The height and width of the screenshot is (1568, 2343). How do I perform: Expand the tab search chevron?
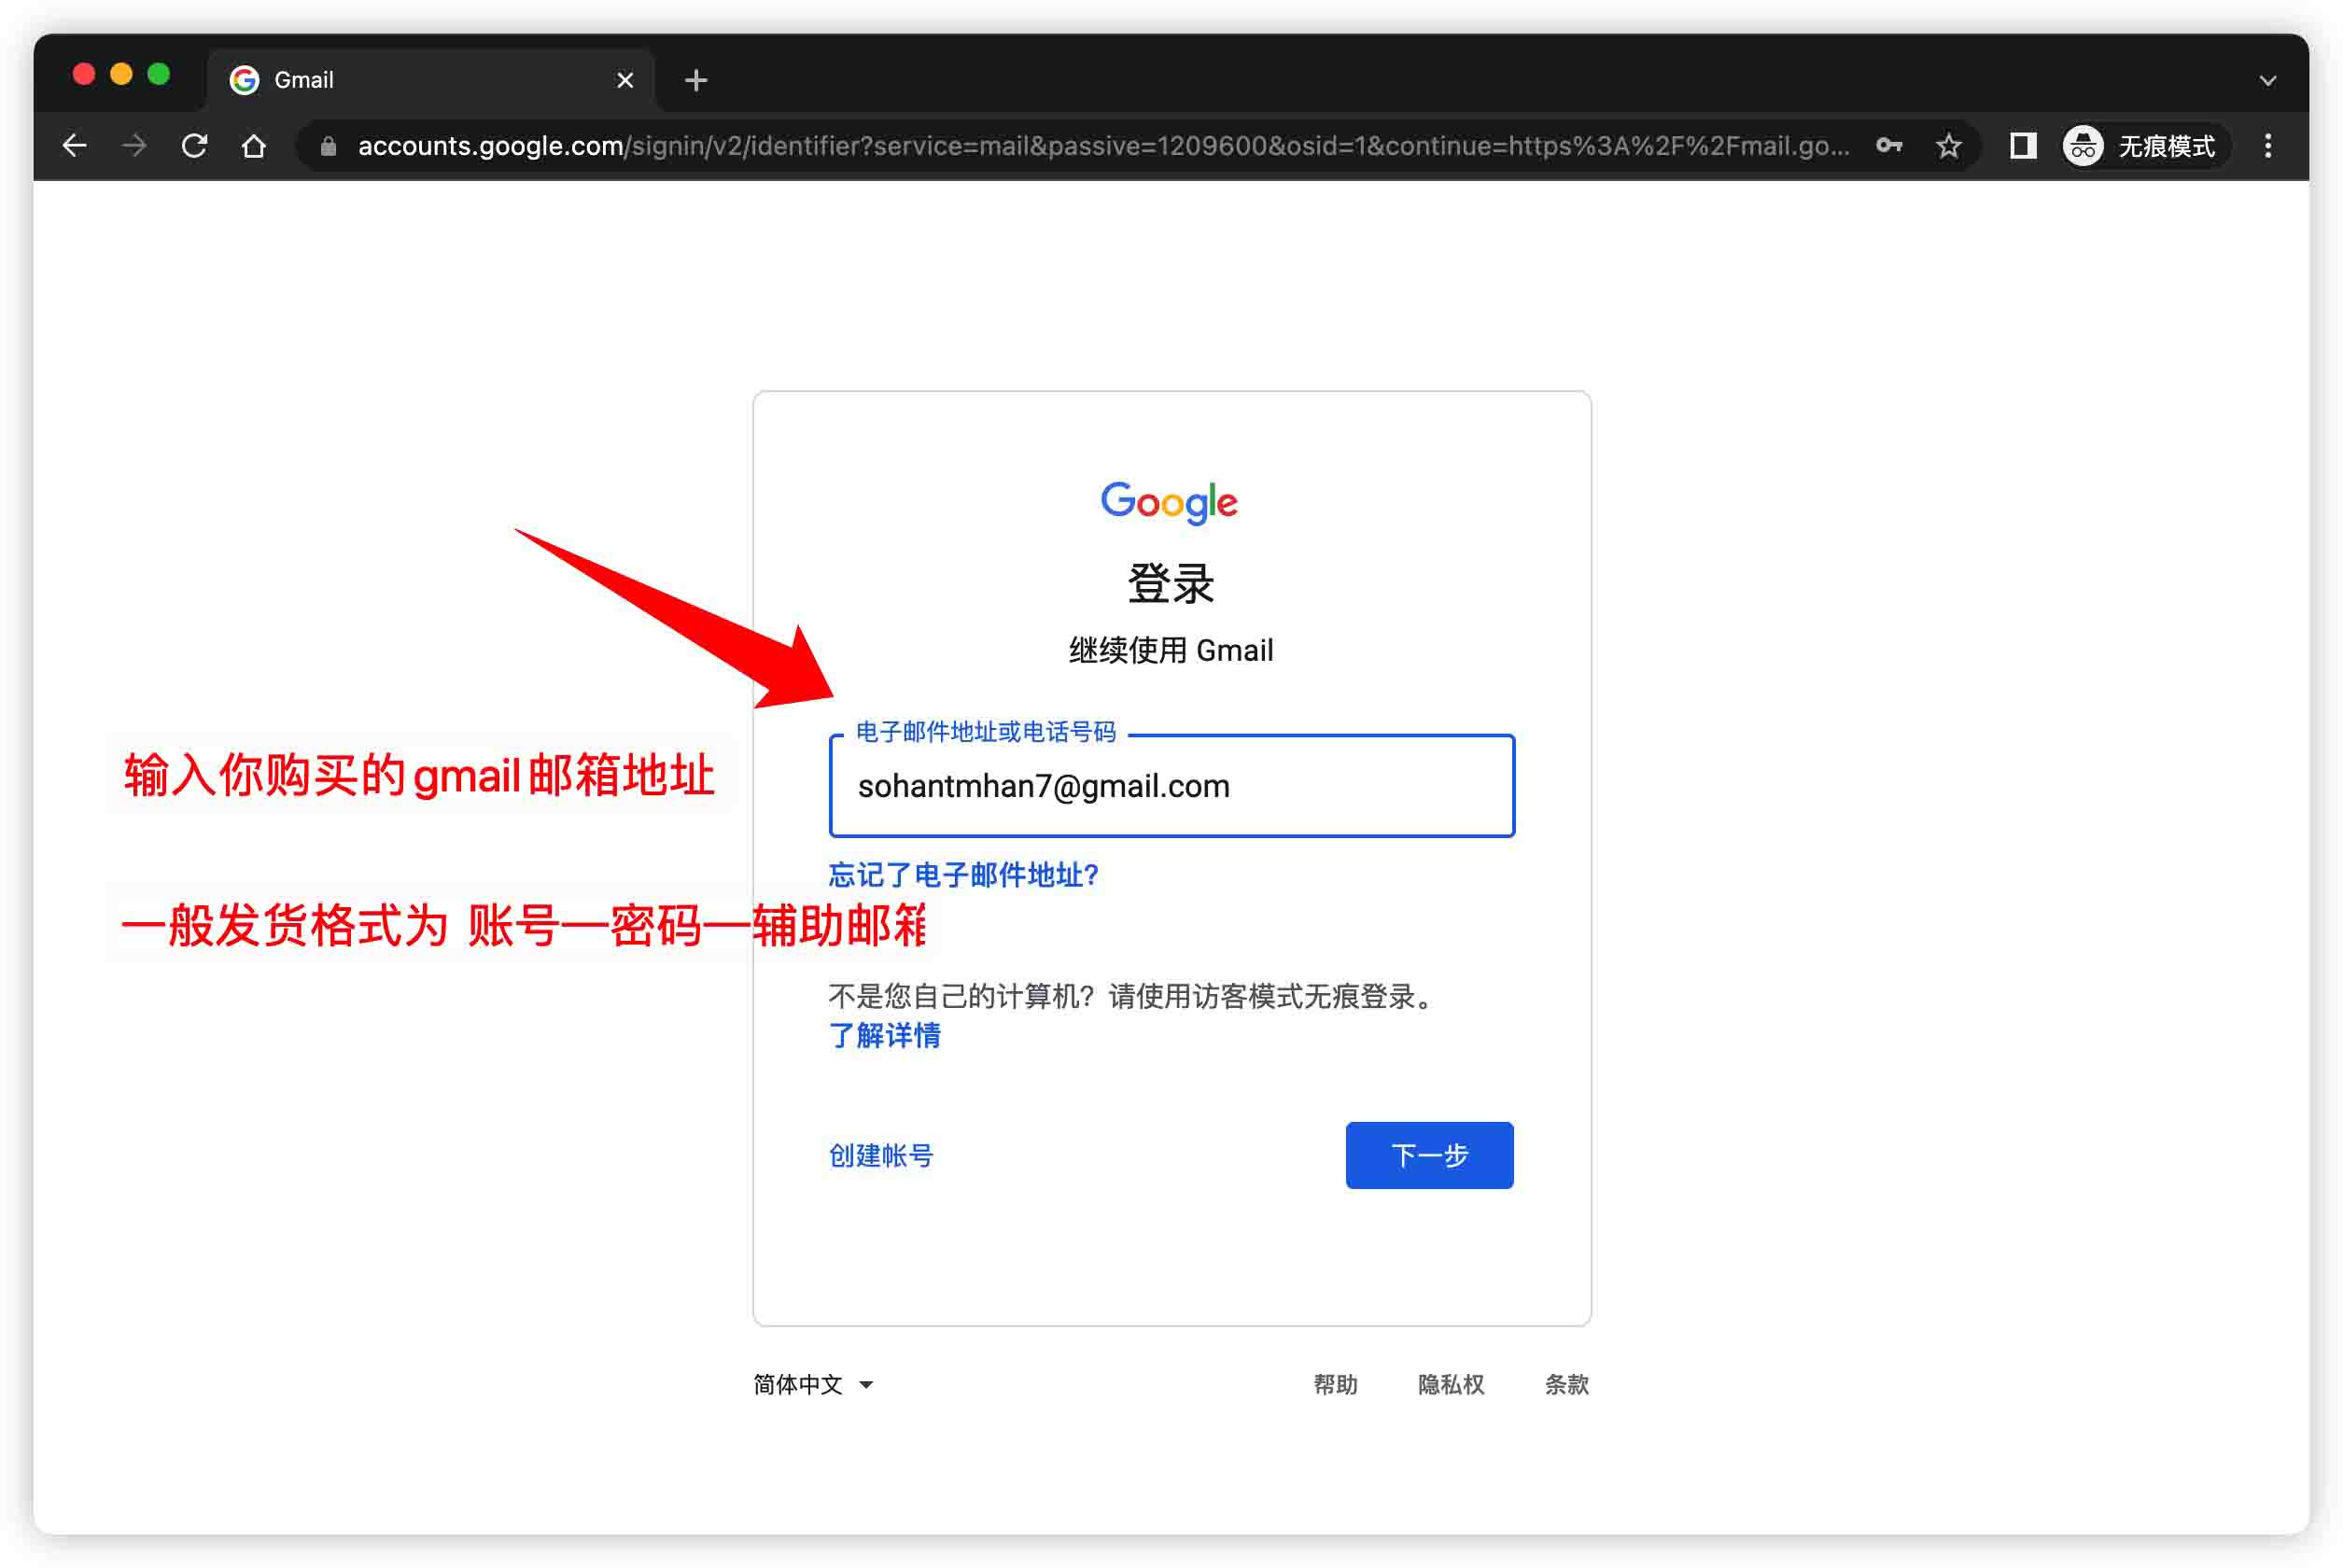(x=2268, y=80)
